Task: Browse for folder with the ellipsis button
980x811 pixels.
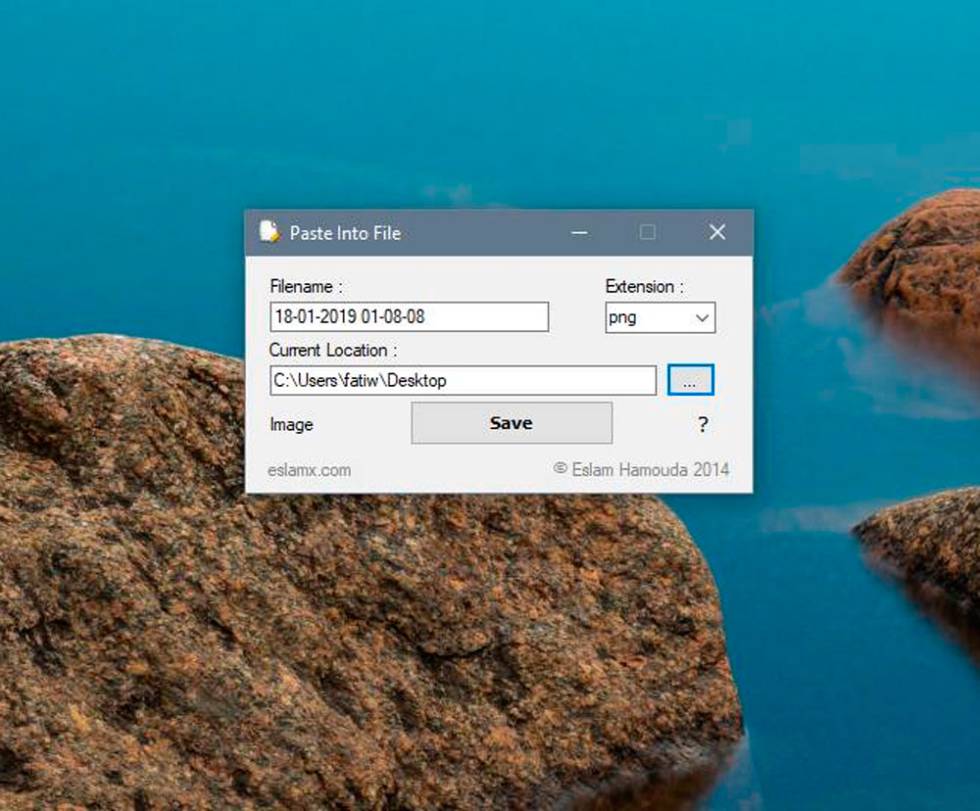Action: pos(690,380)
